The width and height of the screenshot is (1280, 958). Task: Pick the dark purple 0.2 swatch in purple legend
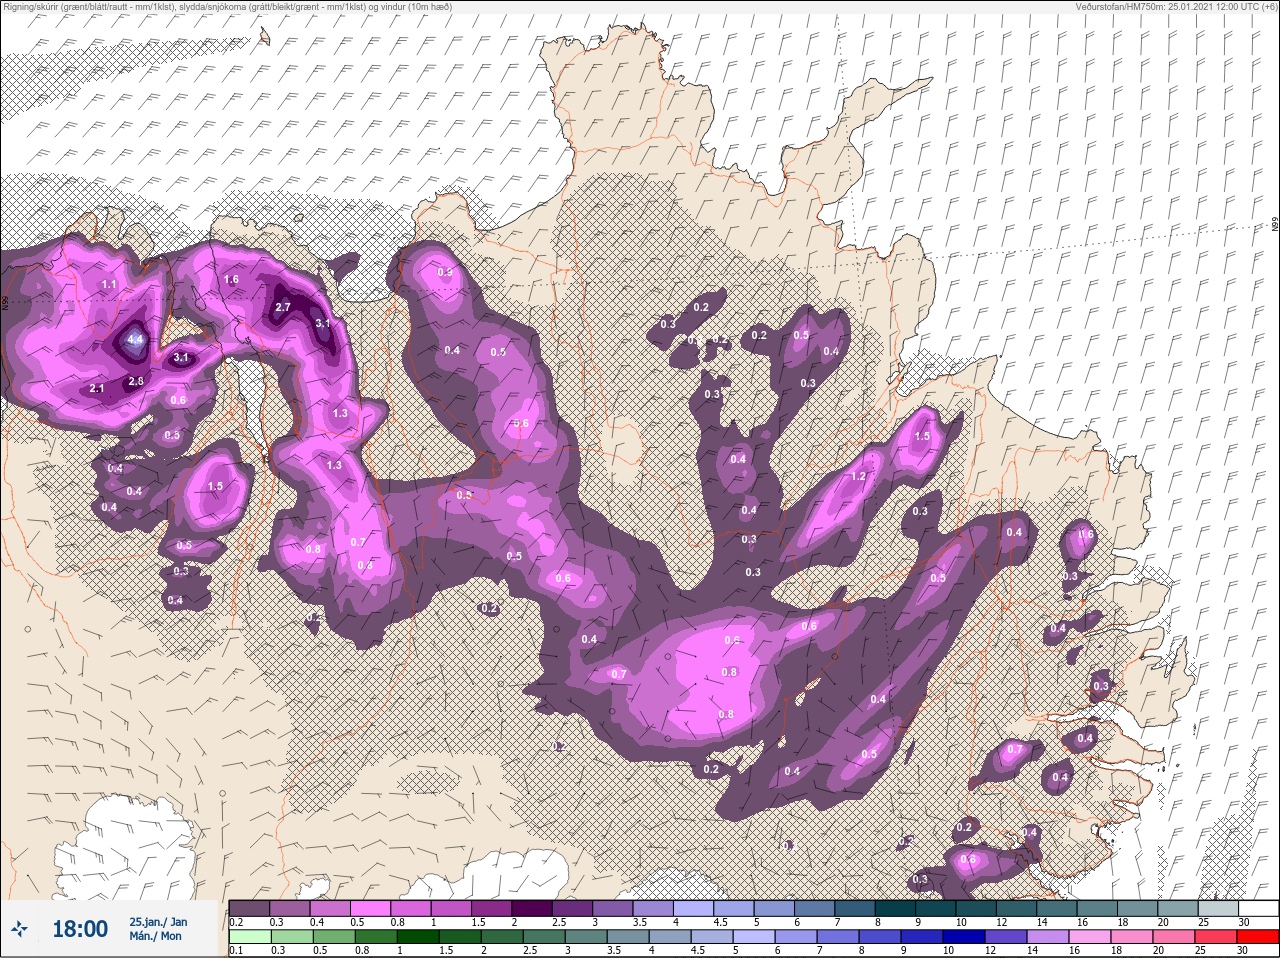coord(249,907)
